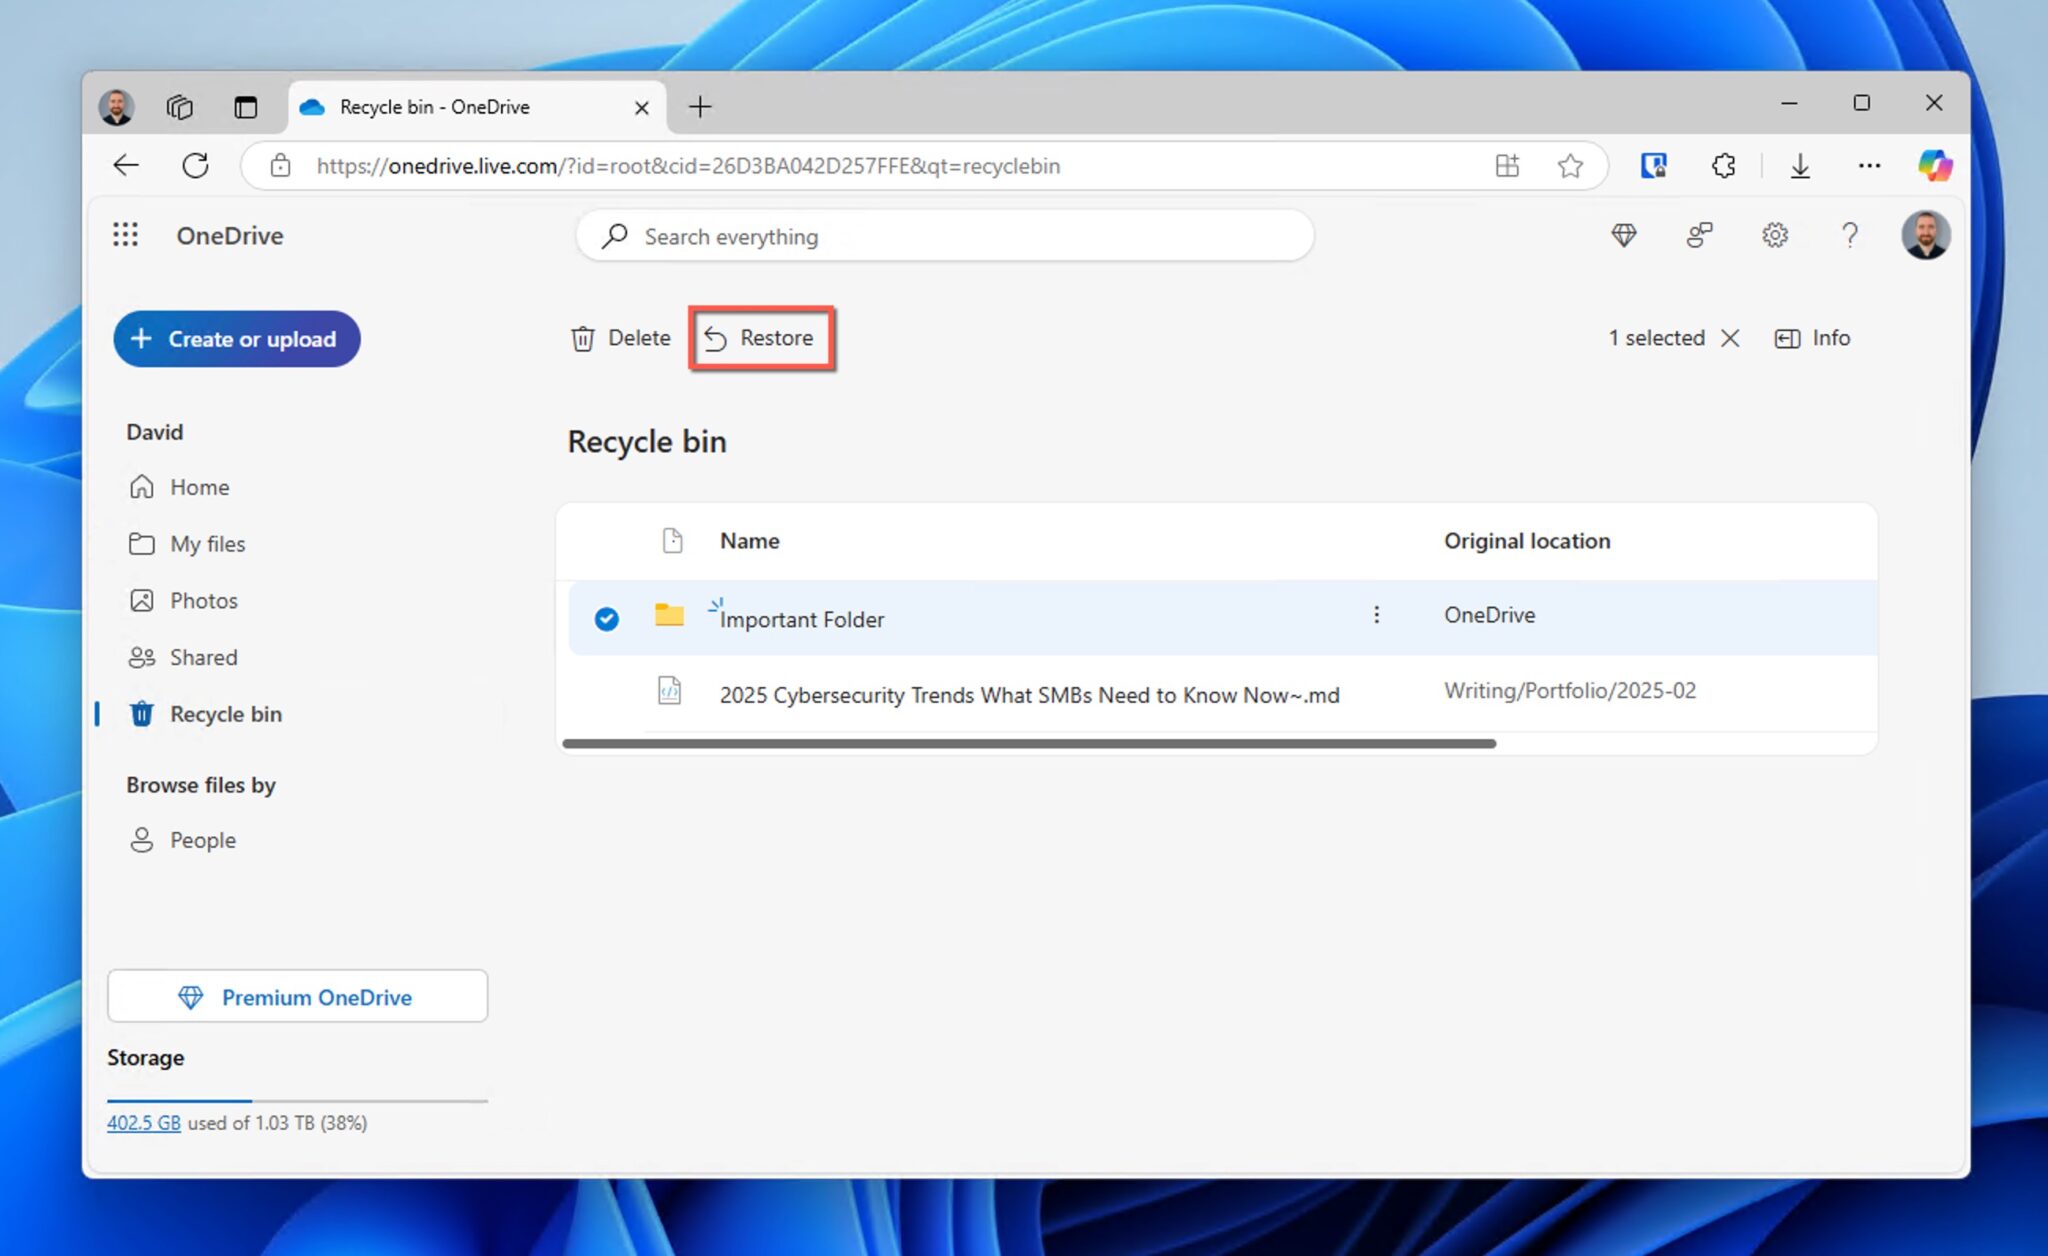Viewport: 2048px width, 1256px height.
Task: Open storage details via the '402.5 GB' link
Action: coord(143,1122)
